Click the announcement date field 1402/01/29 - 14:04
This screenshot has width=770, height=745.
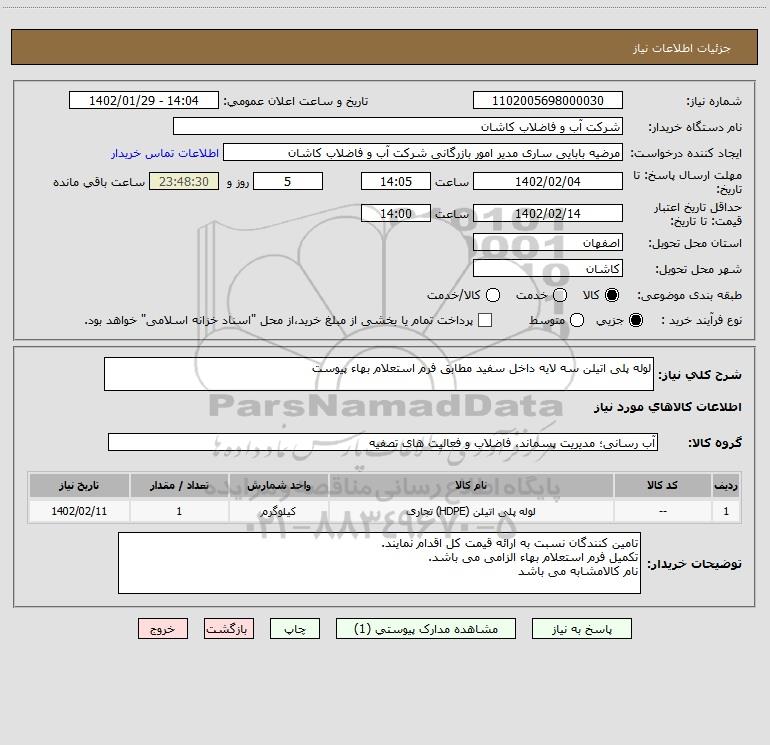144,101
